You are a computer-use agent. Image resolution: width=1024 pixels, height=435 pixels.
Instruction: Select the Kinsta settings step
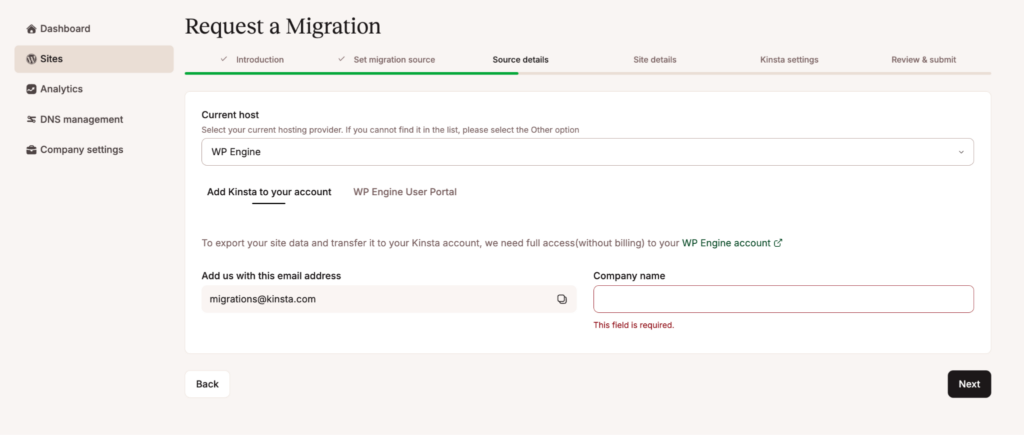tap(789, 59)
